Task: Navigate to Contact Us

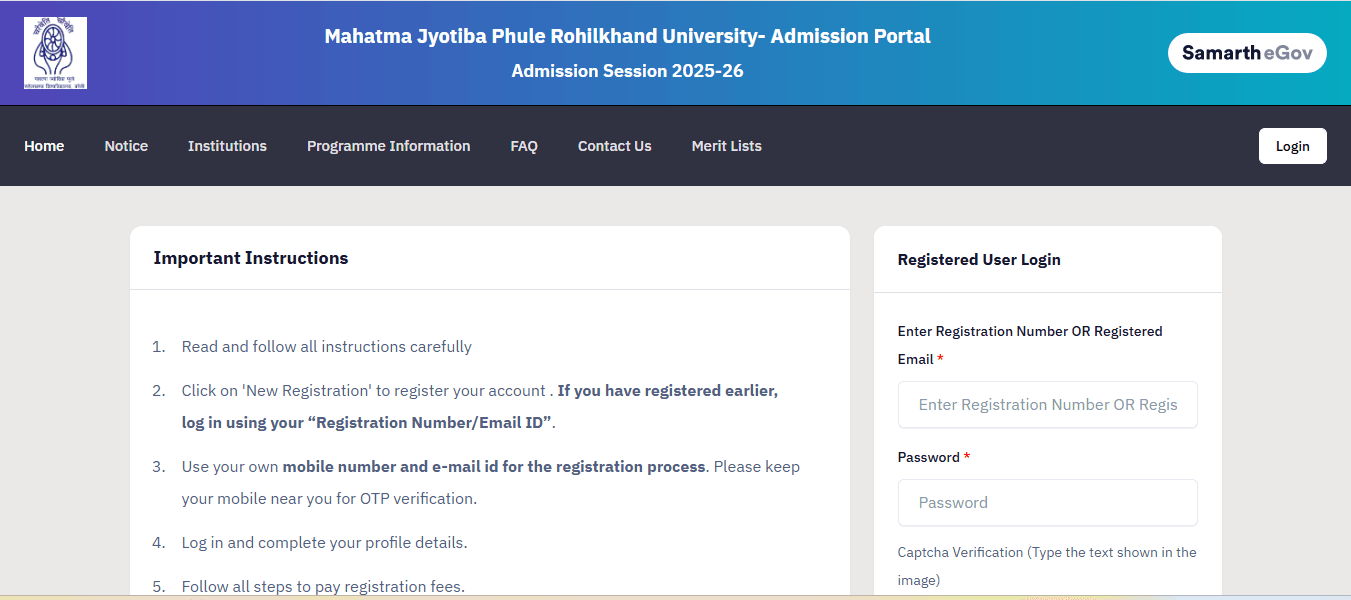Action: [x=614, y=146]
